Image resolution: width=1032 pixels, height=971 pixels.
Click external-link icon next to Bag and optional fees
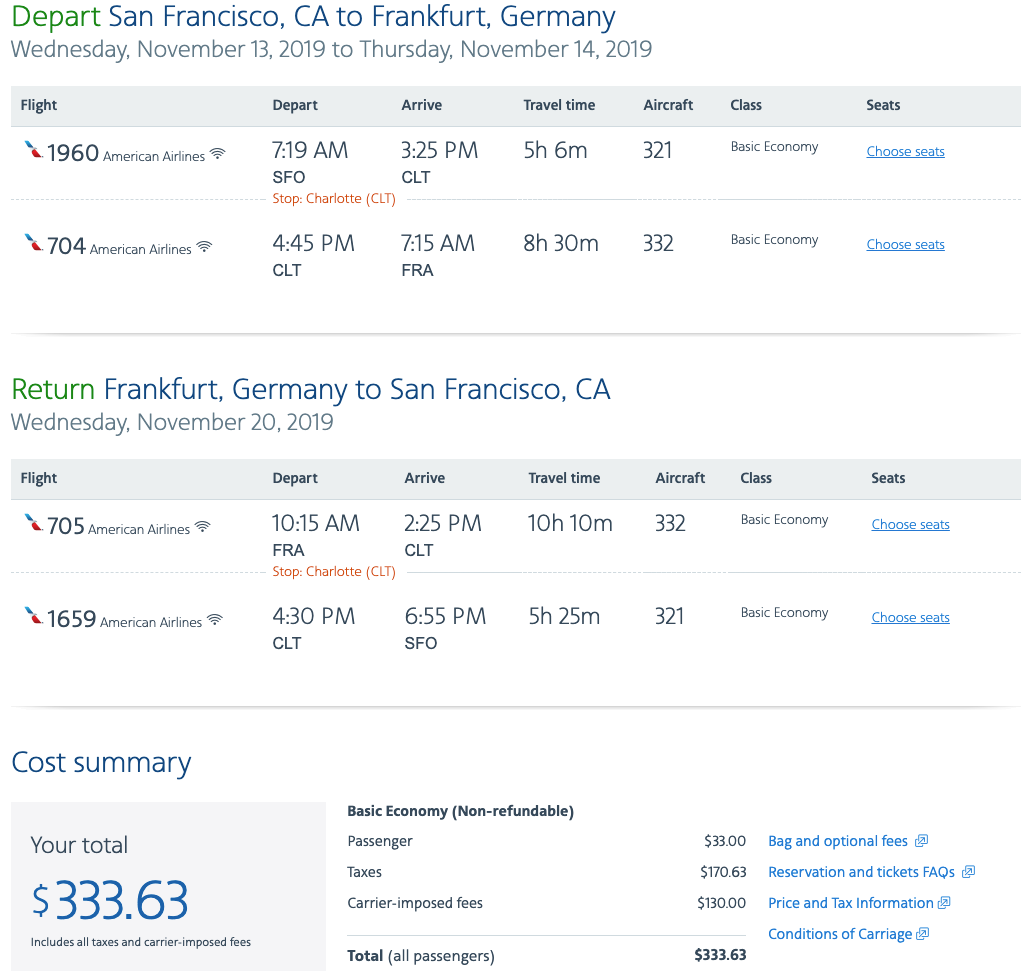[921, 841]
